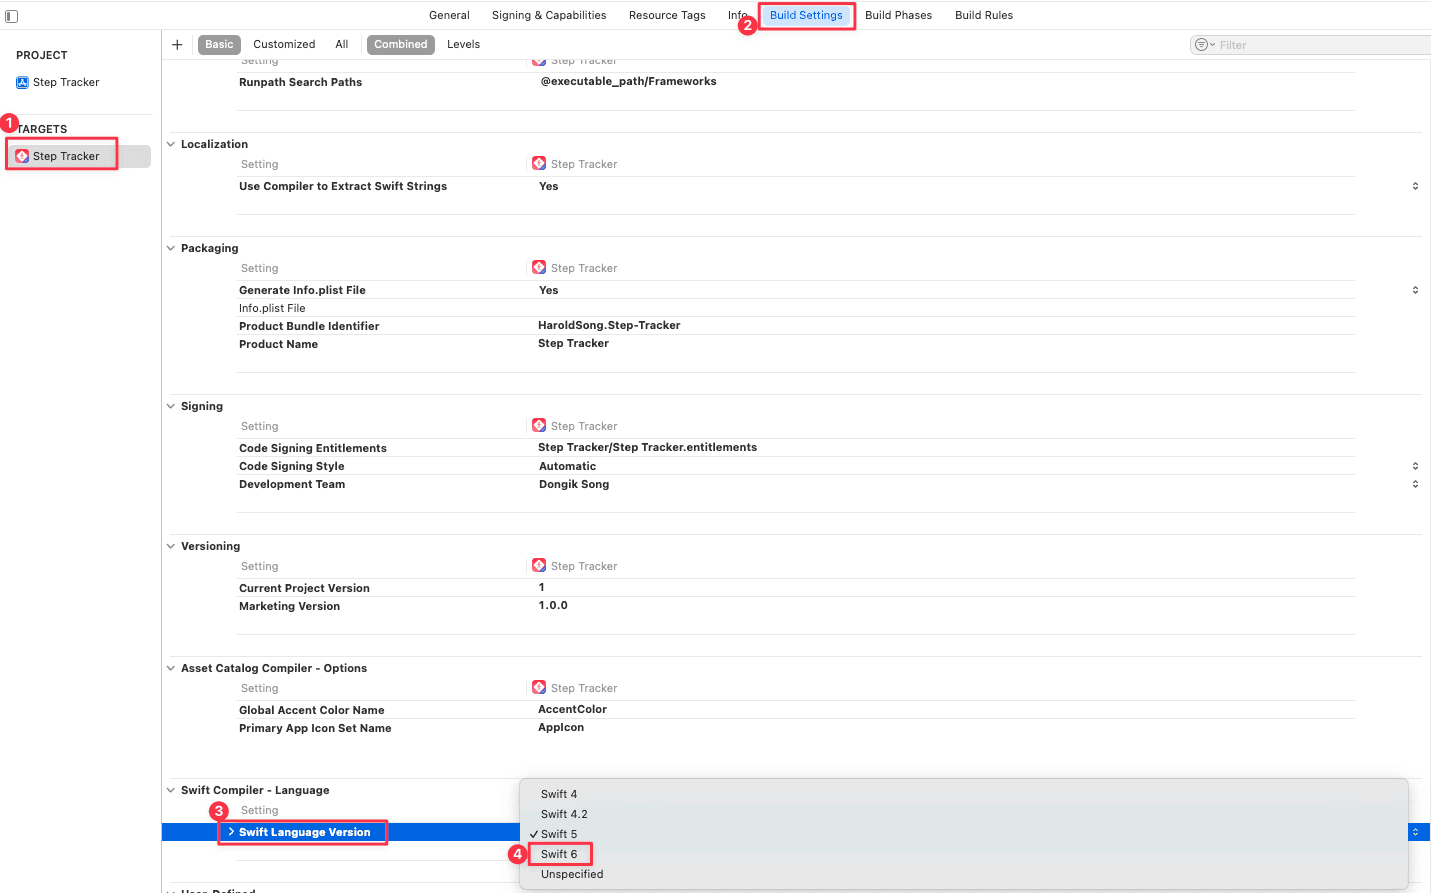Image resolution: width=1431 pixels, height=893 pixels.
Task: Click the Step Tracker target icon in Localization header
Action: tap(539, 163)
